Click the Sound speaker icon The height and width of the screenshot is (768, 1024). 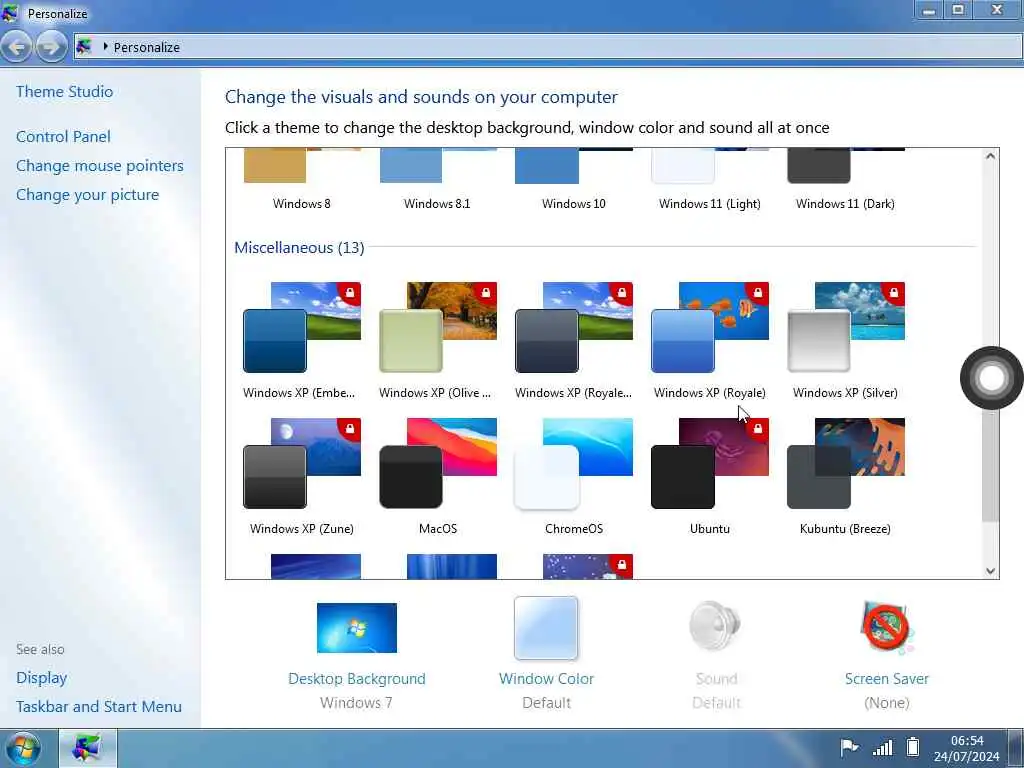[x=716, y=626]
